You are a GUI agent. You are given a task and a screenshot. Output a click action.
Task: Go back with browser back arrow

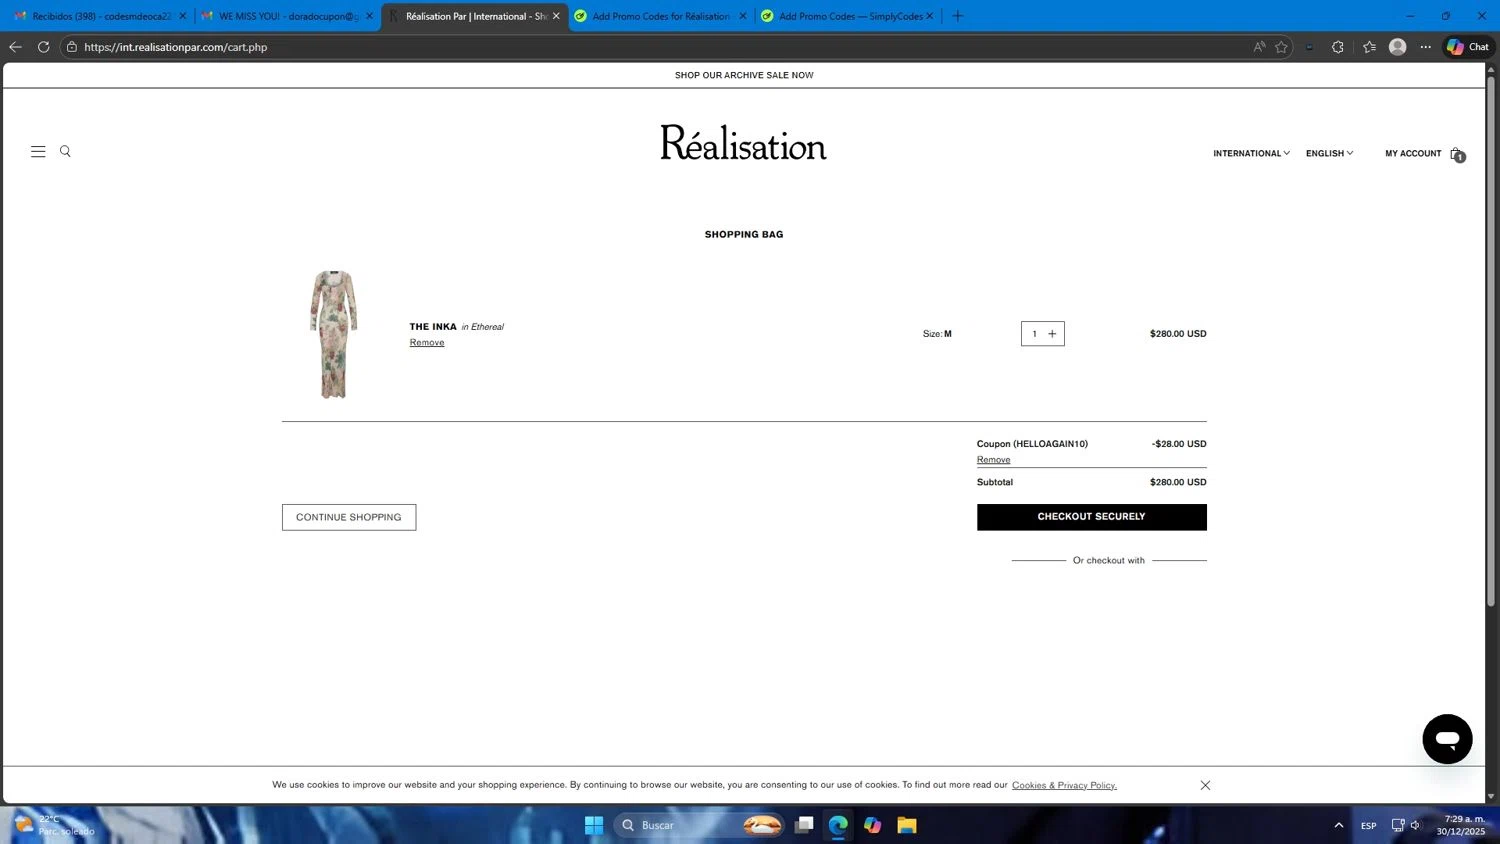(x=15, y=47)
